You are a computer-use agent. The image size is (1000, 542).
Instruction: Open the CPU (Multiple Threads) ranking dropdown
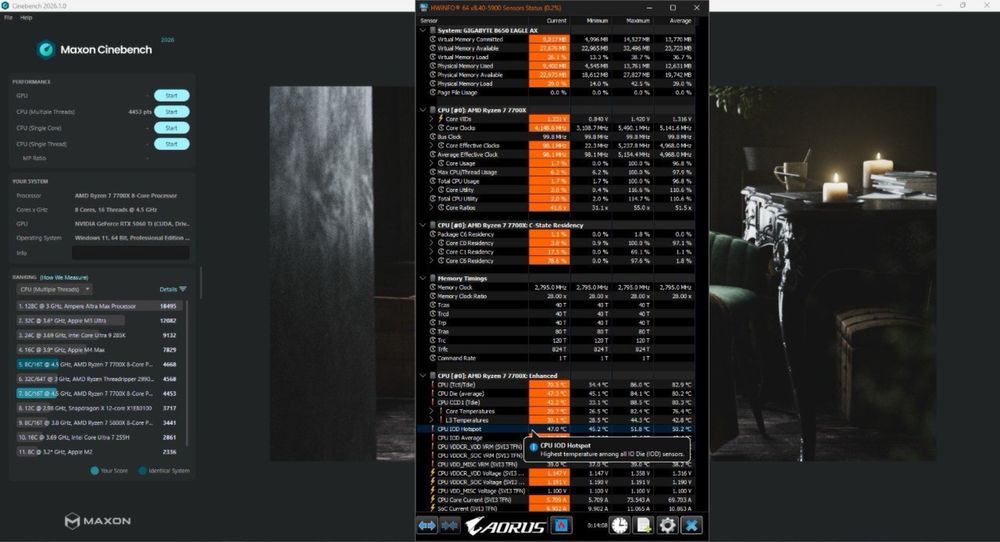pyautogui.click(x=54, y=289)
